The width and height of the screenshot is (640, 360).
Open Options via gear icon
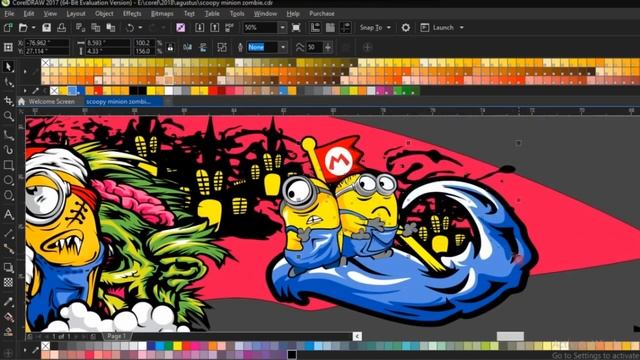(406, 27)
